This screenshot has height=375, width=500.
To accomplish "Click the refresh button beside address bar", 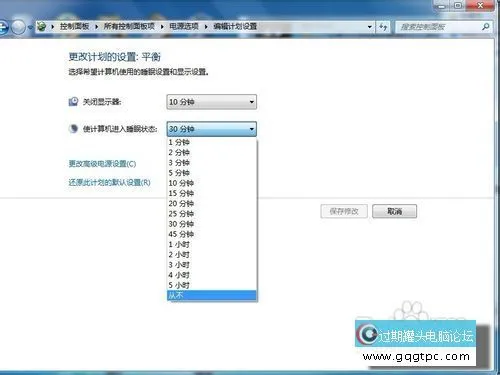I will (383, 27).
